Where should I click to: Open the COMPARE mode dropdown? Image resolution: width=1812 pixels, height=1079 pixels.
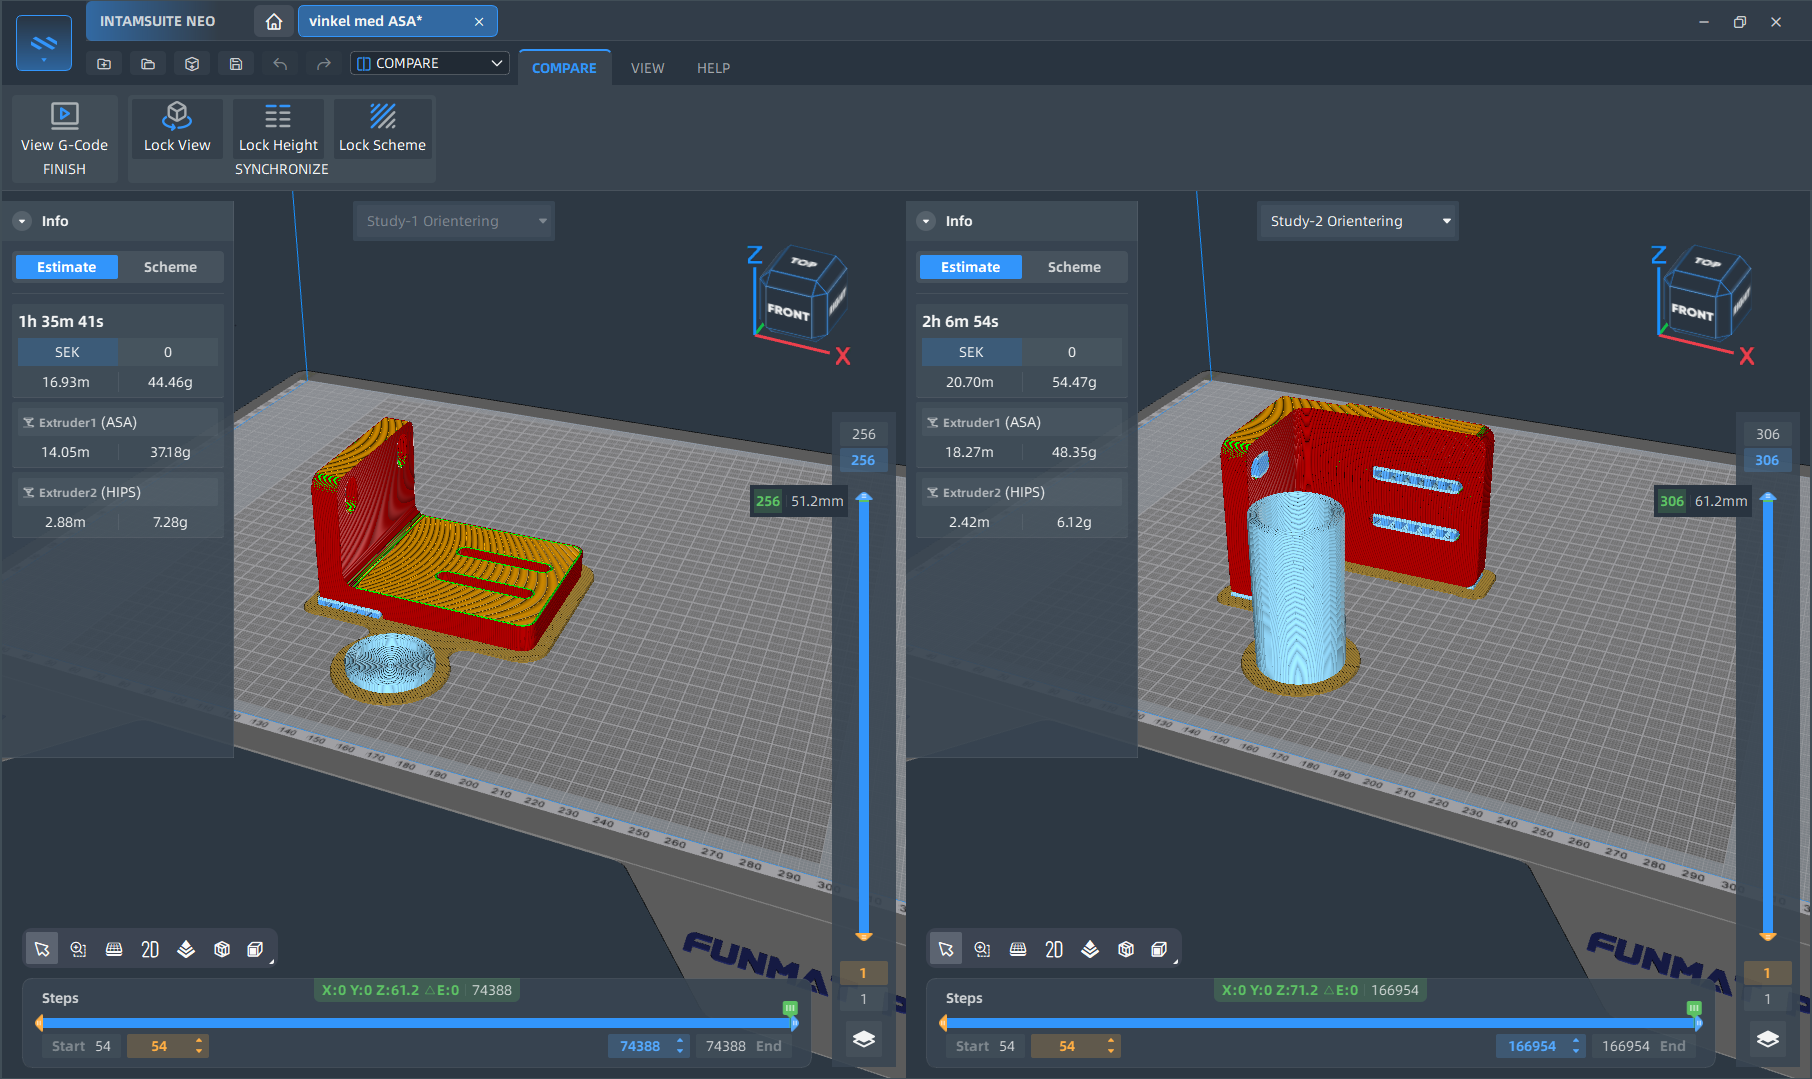(x=430, y=63)
